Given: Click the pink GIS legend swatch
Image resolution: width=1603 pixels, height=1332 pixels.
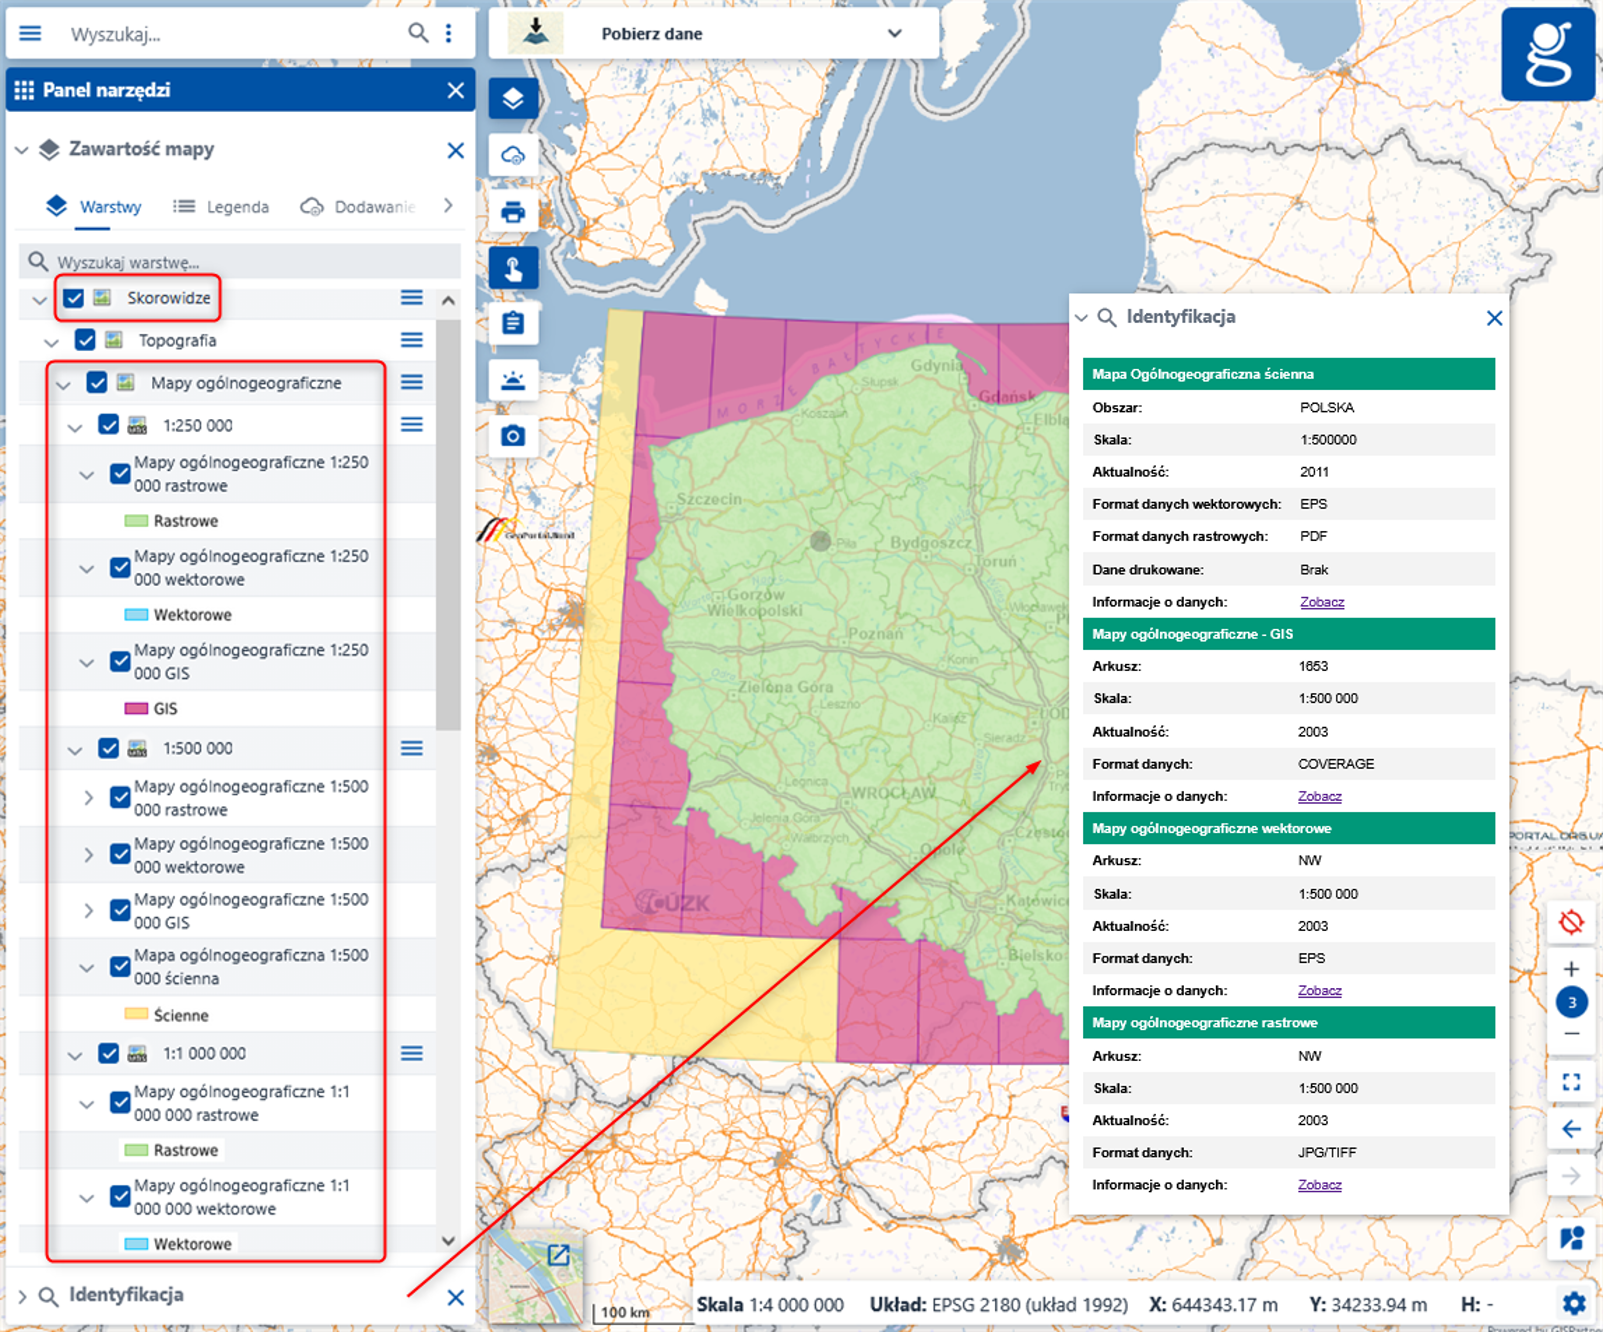Looking at the screenshot, I should click(136, 708).
